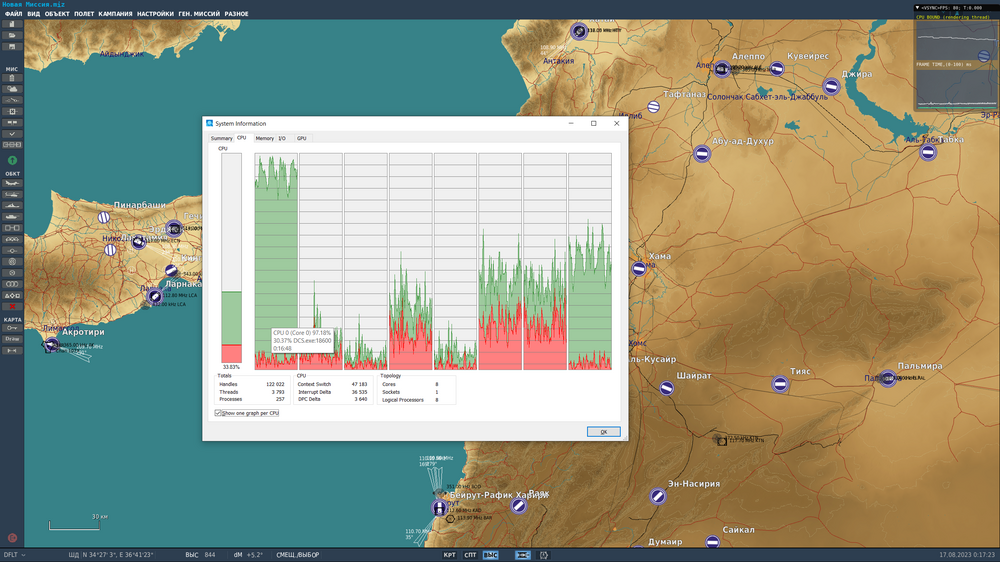Image resolution: width=1000 pixels, height=562 pixels.
Task: Click the red X delete object icon
Action: tap(12, 307)
